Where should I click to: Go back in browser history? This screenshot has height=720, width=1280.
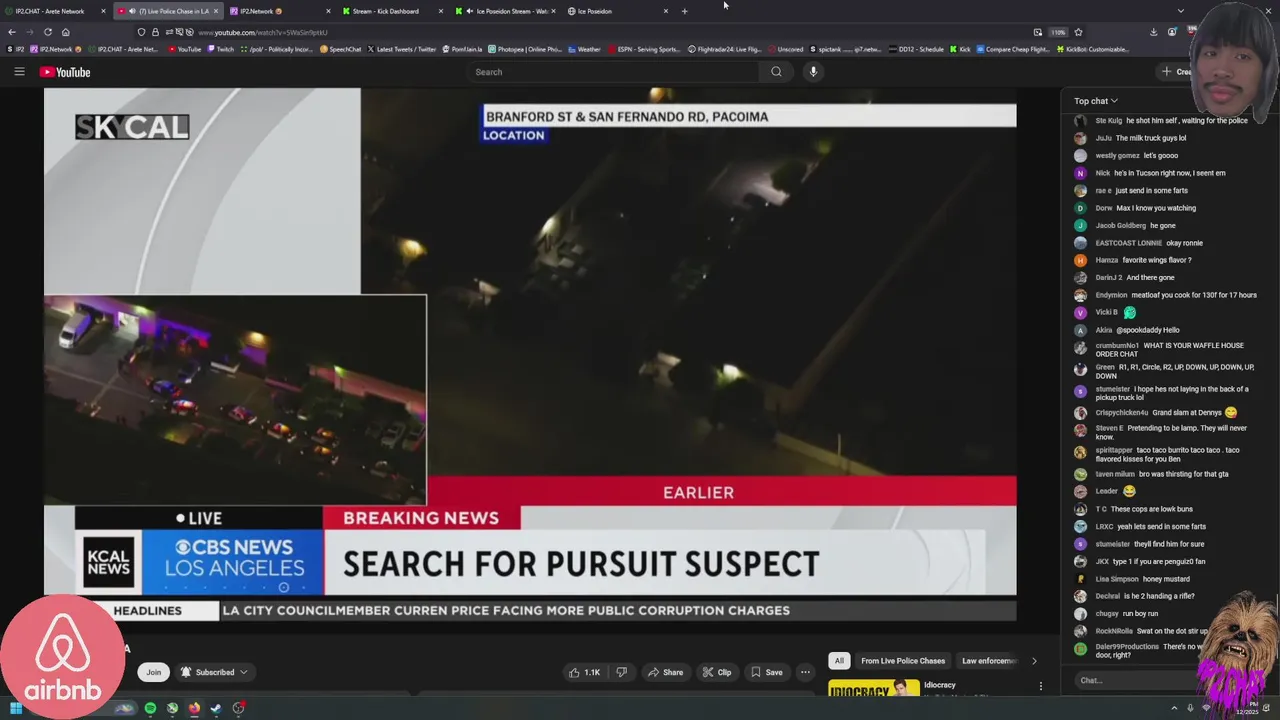12,32
